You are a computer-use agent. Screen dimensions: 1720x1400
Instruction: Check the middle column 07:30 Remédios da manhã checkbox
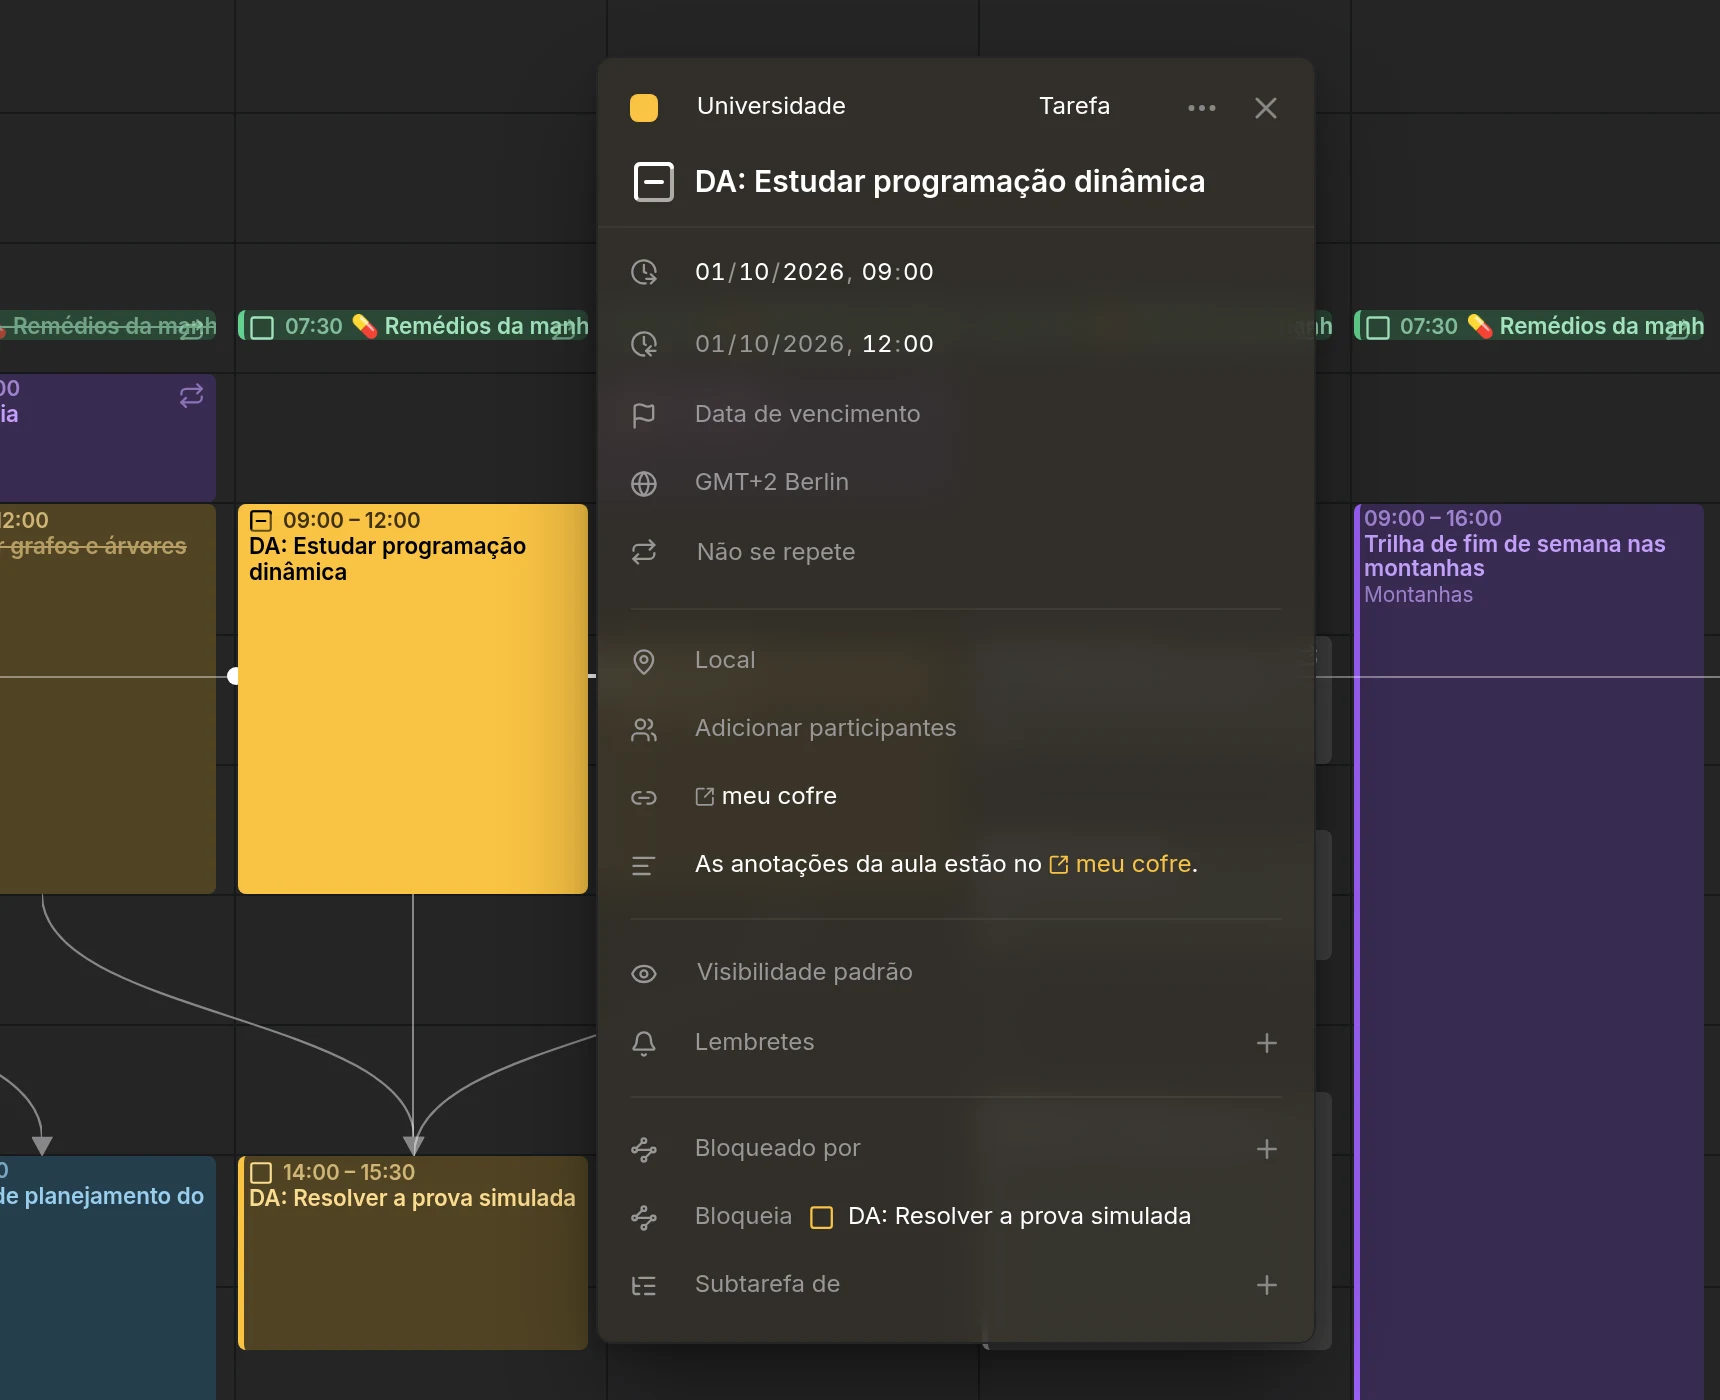[262, 327]
